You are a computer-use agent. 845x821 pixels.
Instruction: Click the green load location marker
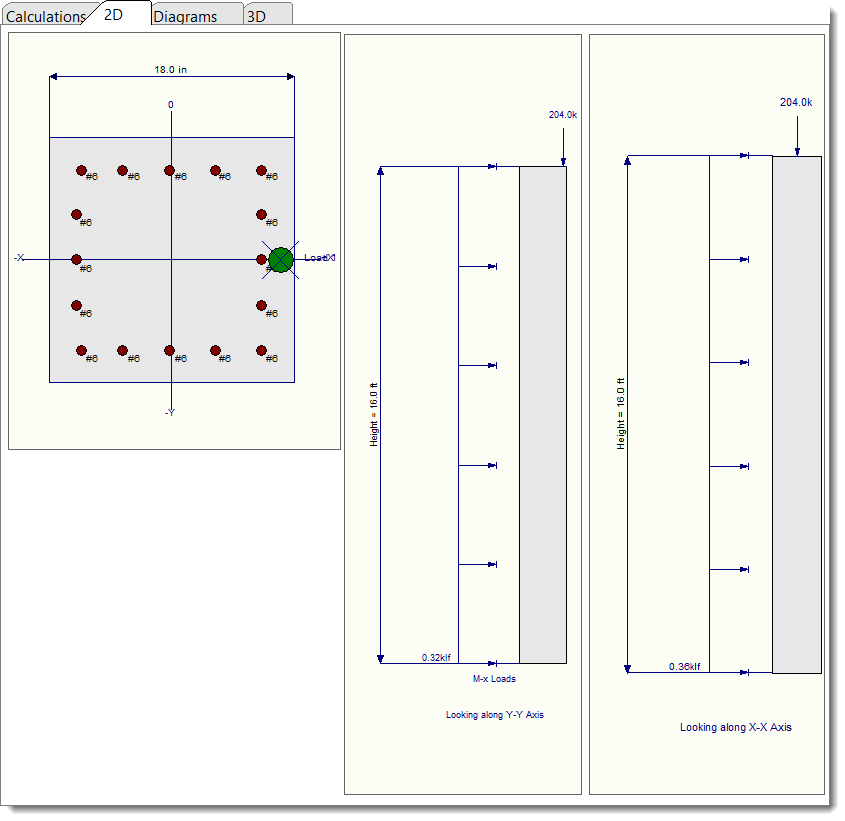coord(281,259)
